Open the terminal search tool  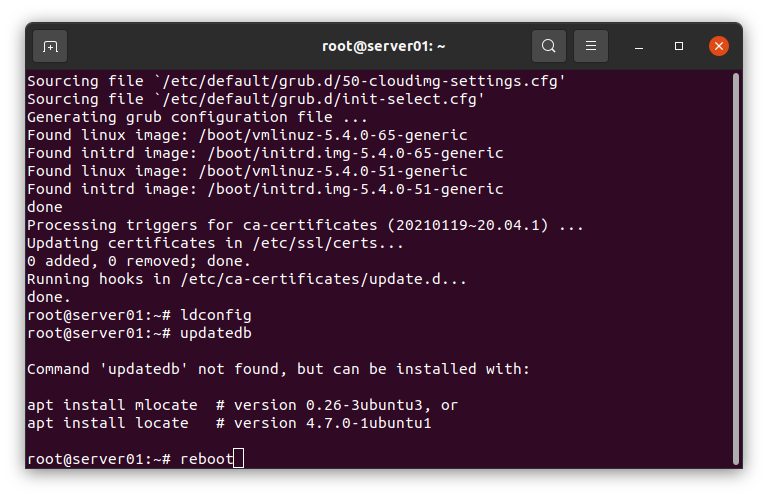pyautogui.click(x=549, y=47)
